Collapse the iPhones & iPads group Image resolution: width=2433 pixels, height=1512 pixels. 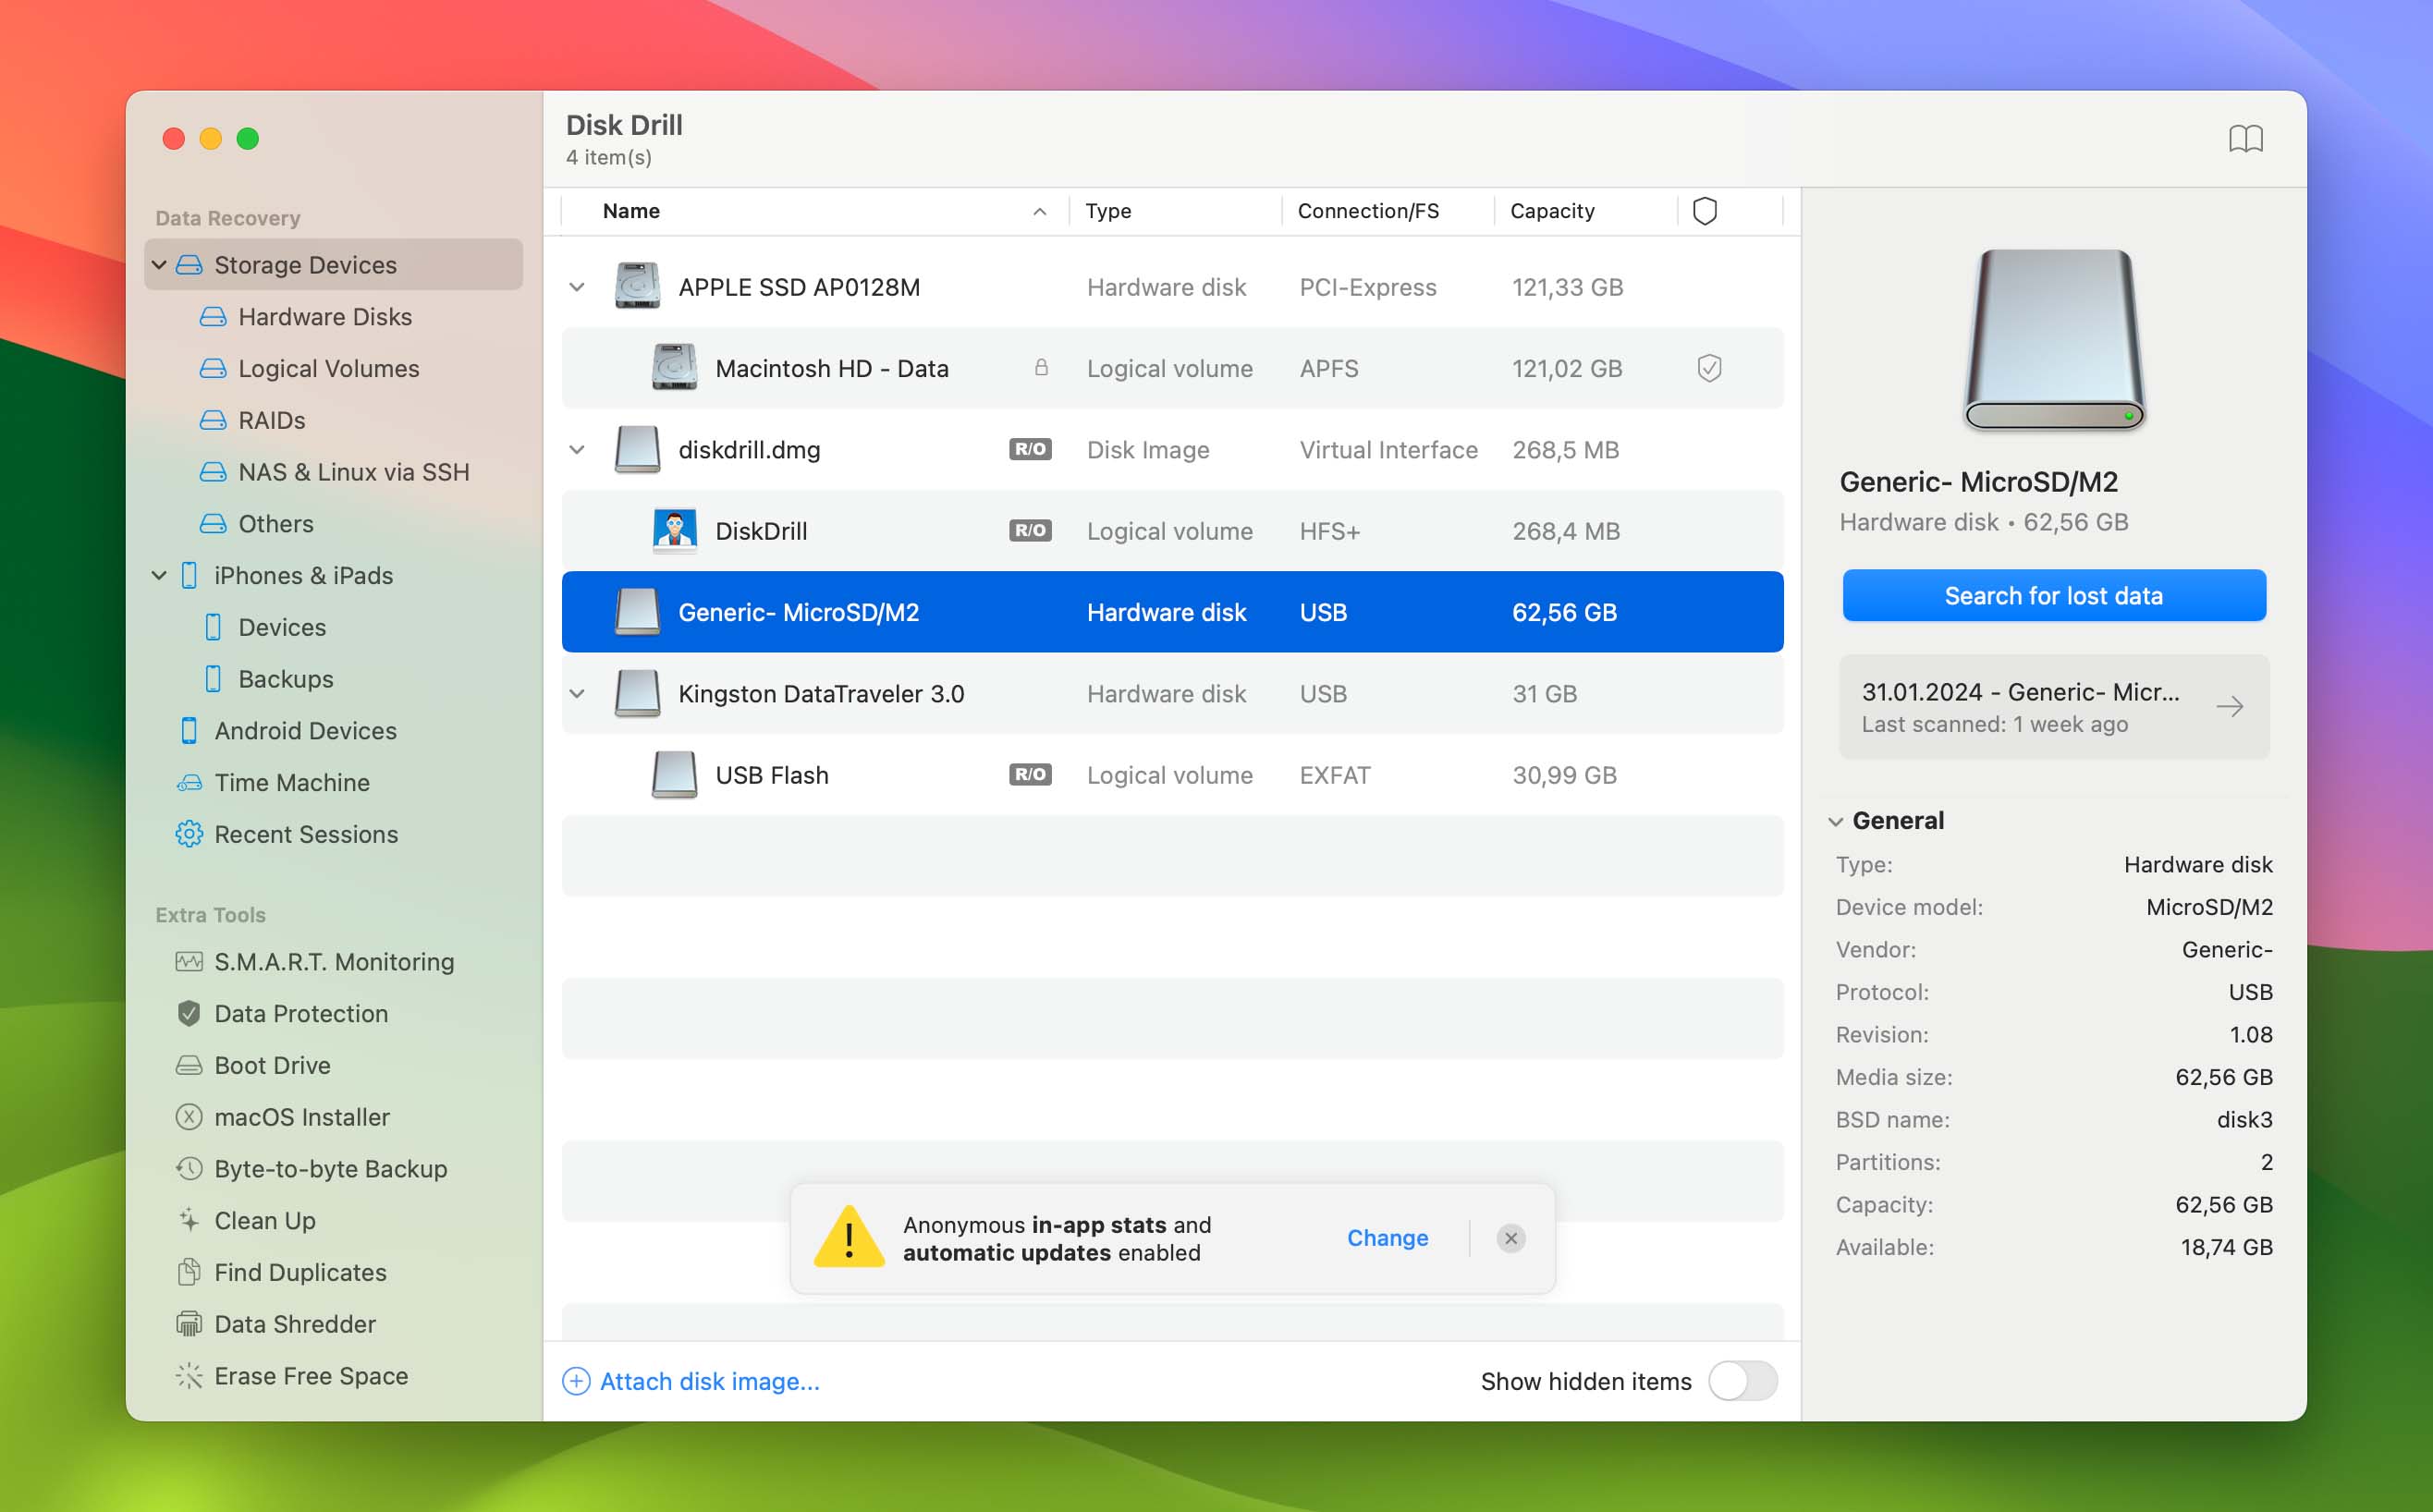click(x=158, y=576)
